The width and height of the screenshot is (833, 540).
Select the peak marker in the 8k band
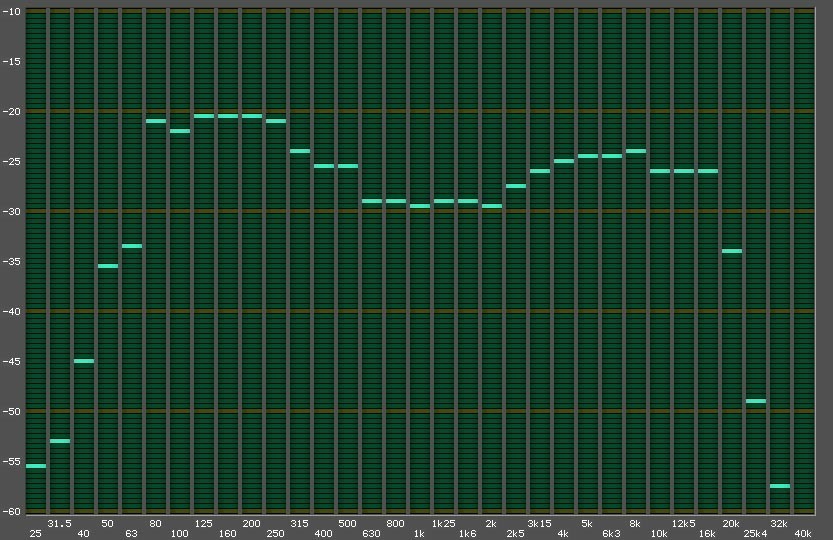(x=636, y=151)
